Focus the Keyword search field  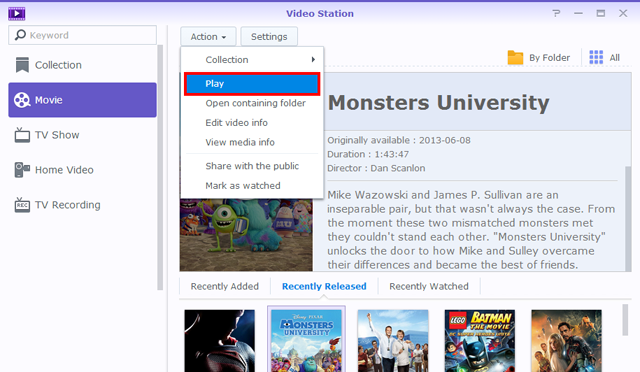82,35
